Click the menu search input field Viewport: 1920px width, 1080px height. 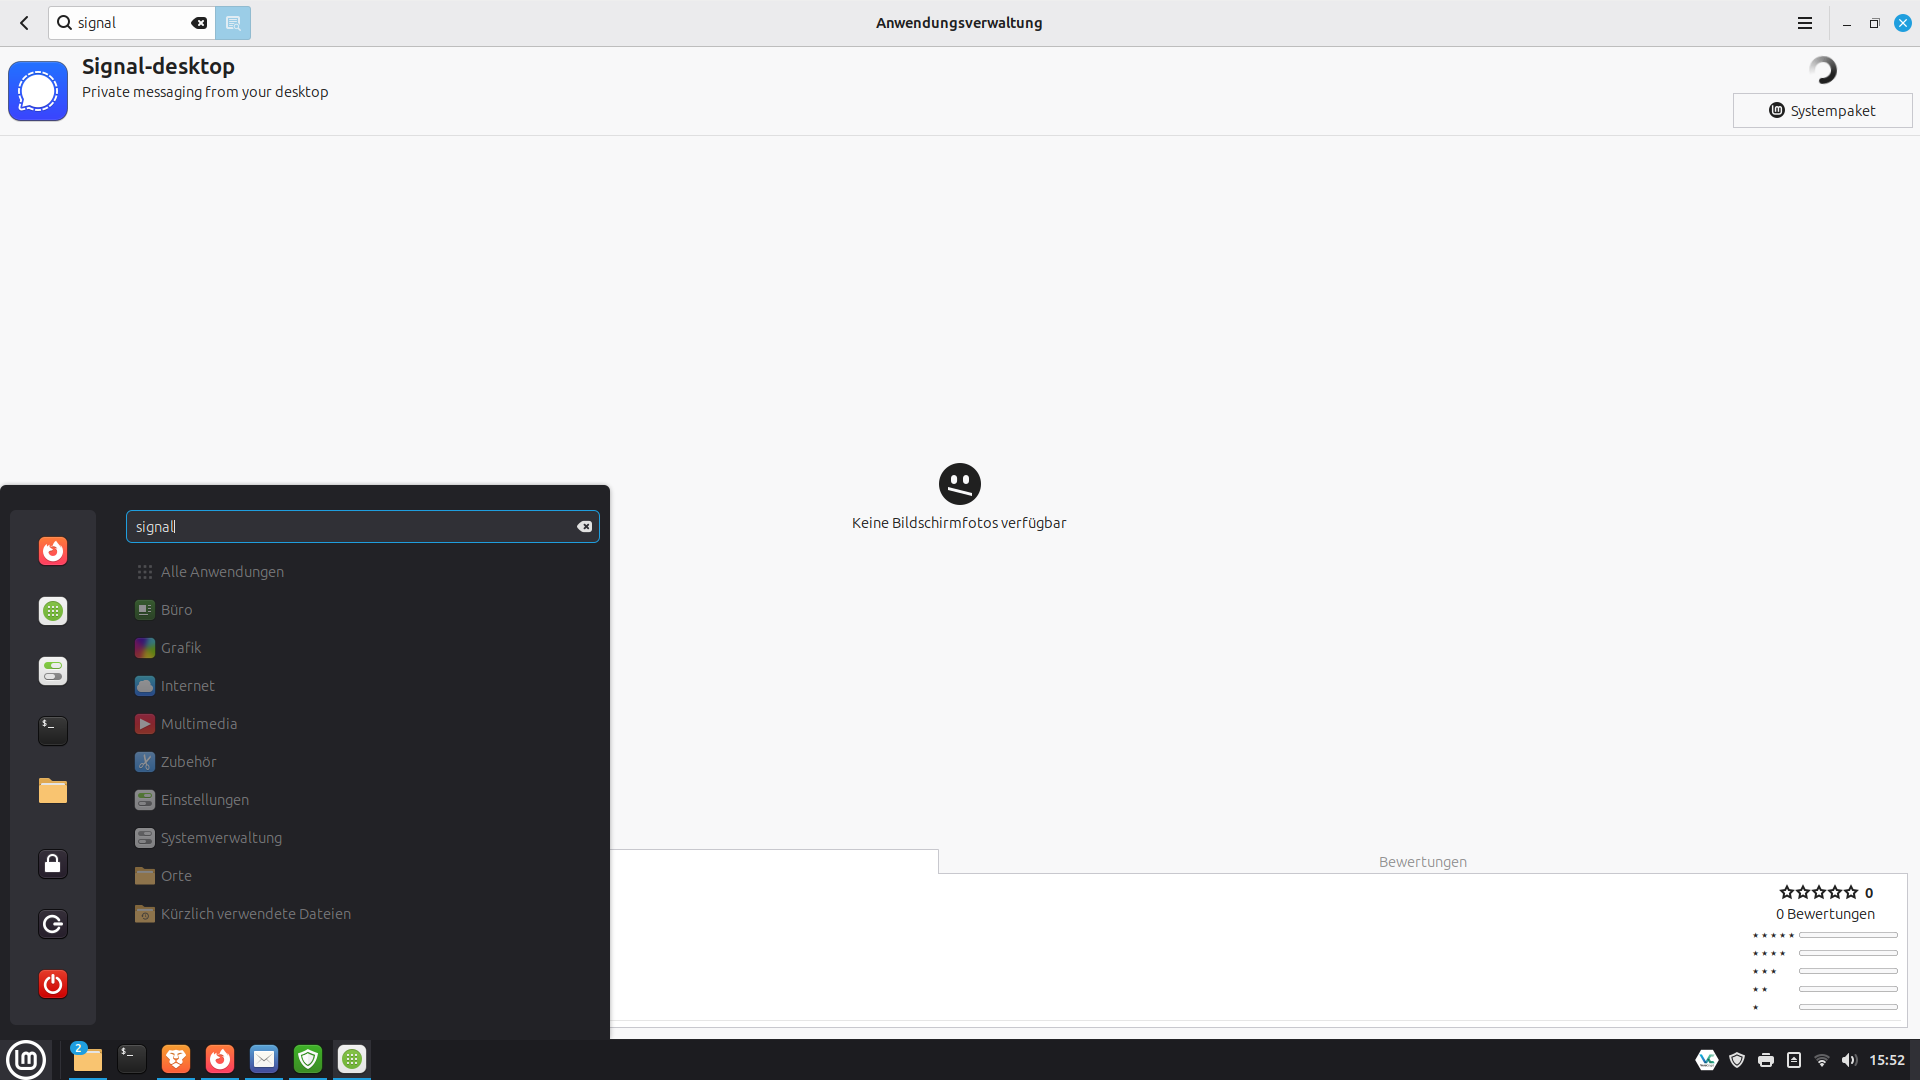click(350, 527)
